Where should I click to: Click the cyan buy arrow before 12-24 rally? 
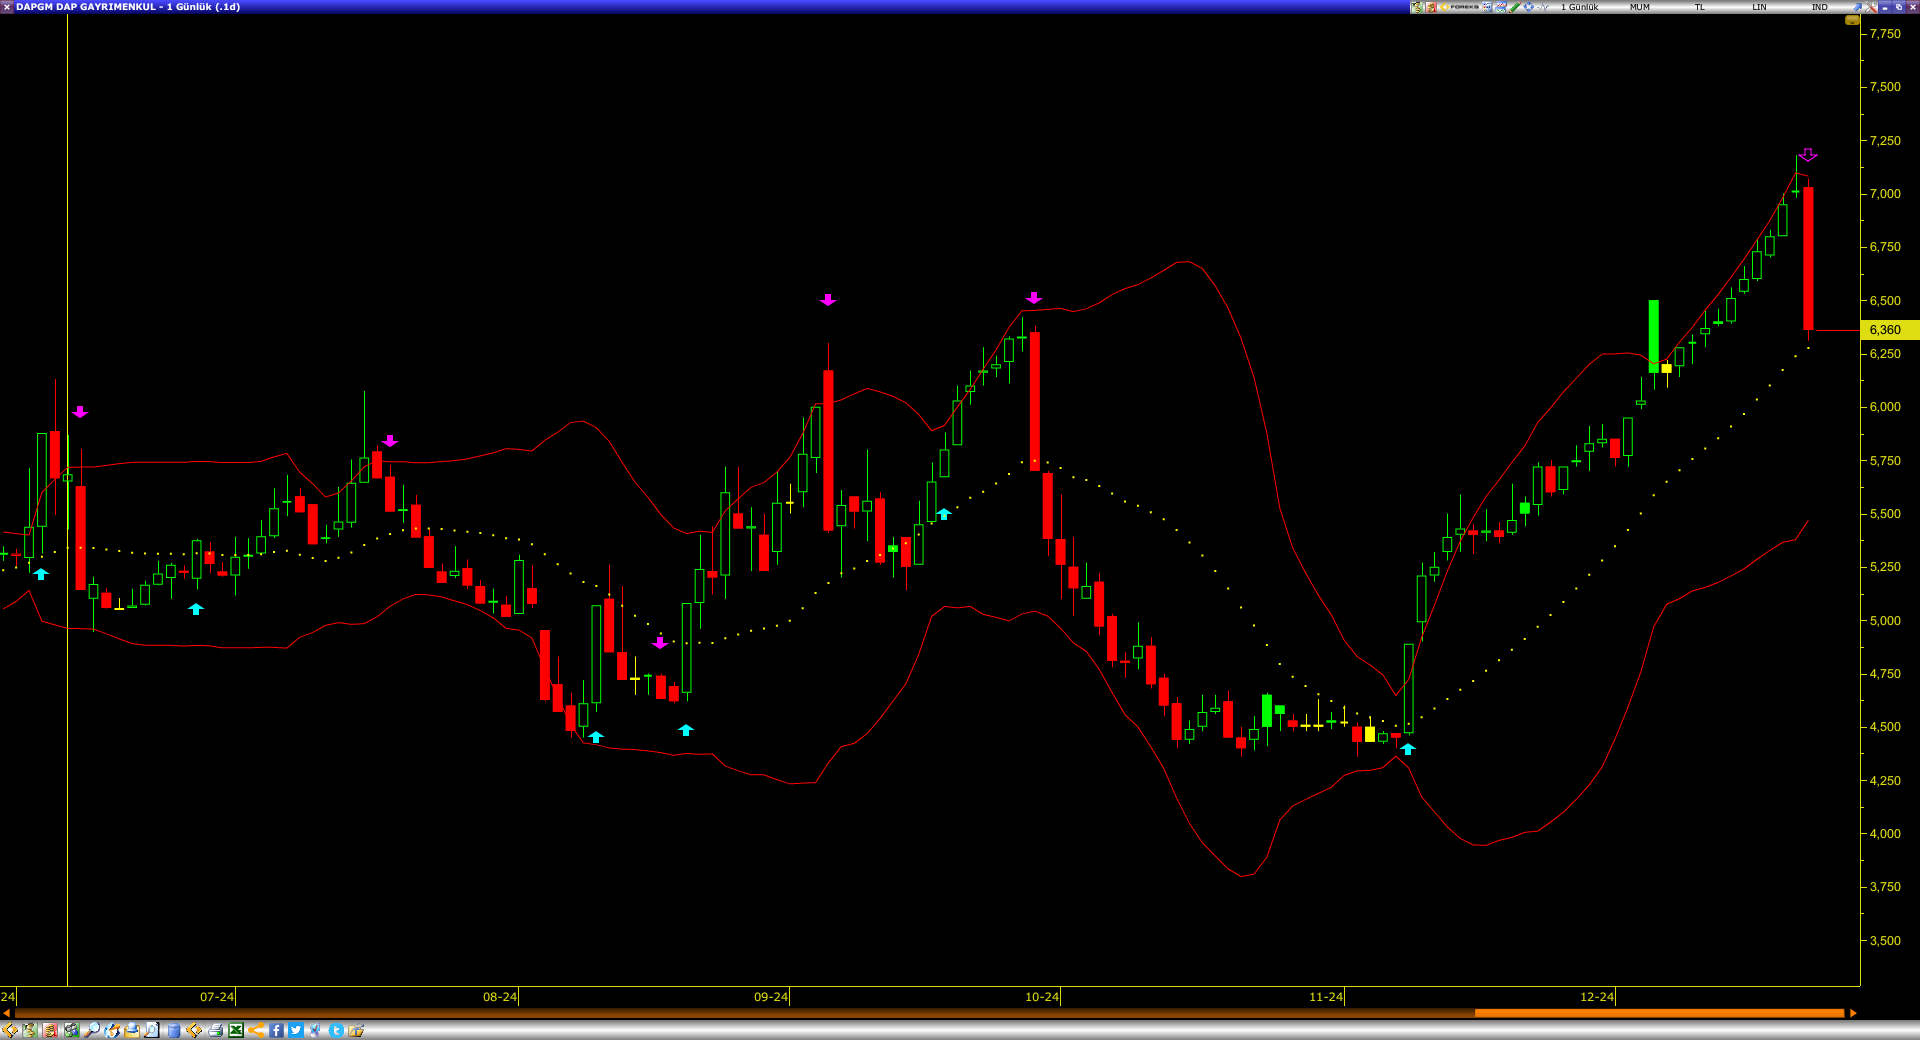1408,749
